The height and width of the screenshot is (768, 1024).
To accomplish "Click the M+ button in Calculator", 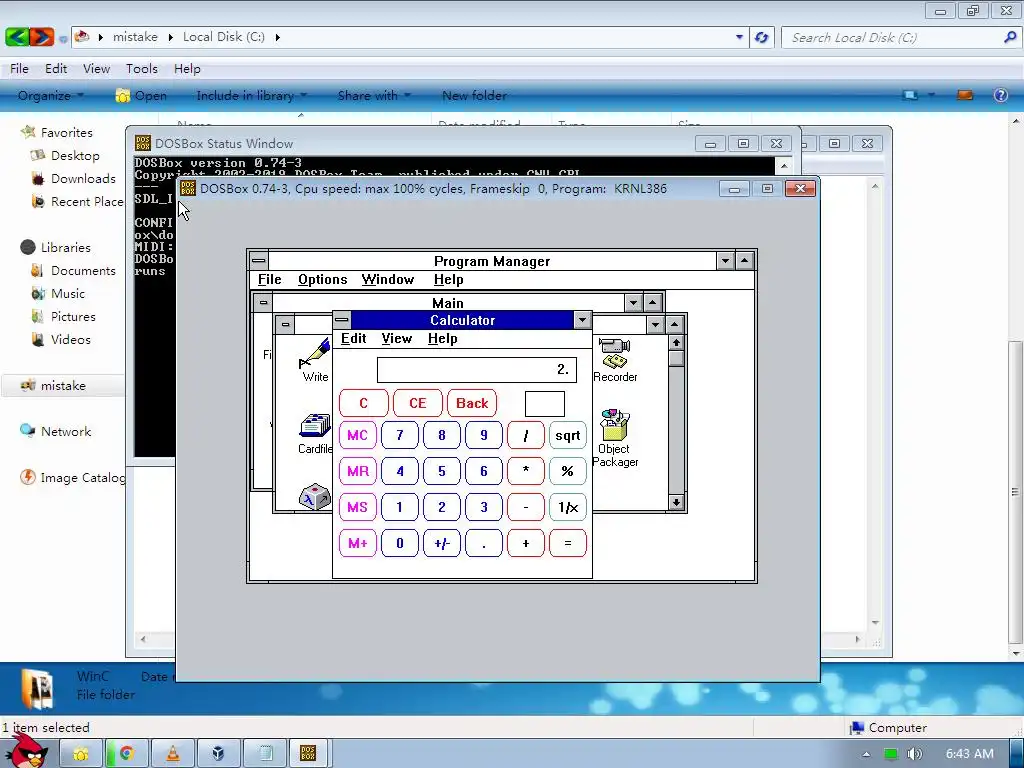I will click(x=357, y=543).
